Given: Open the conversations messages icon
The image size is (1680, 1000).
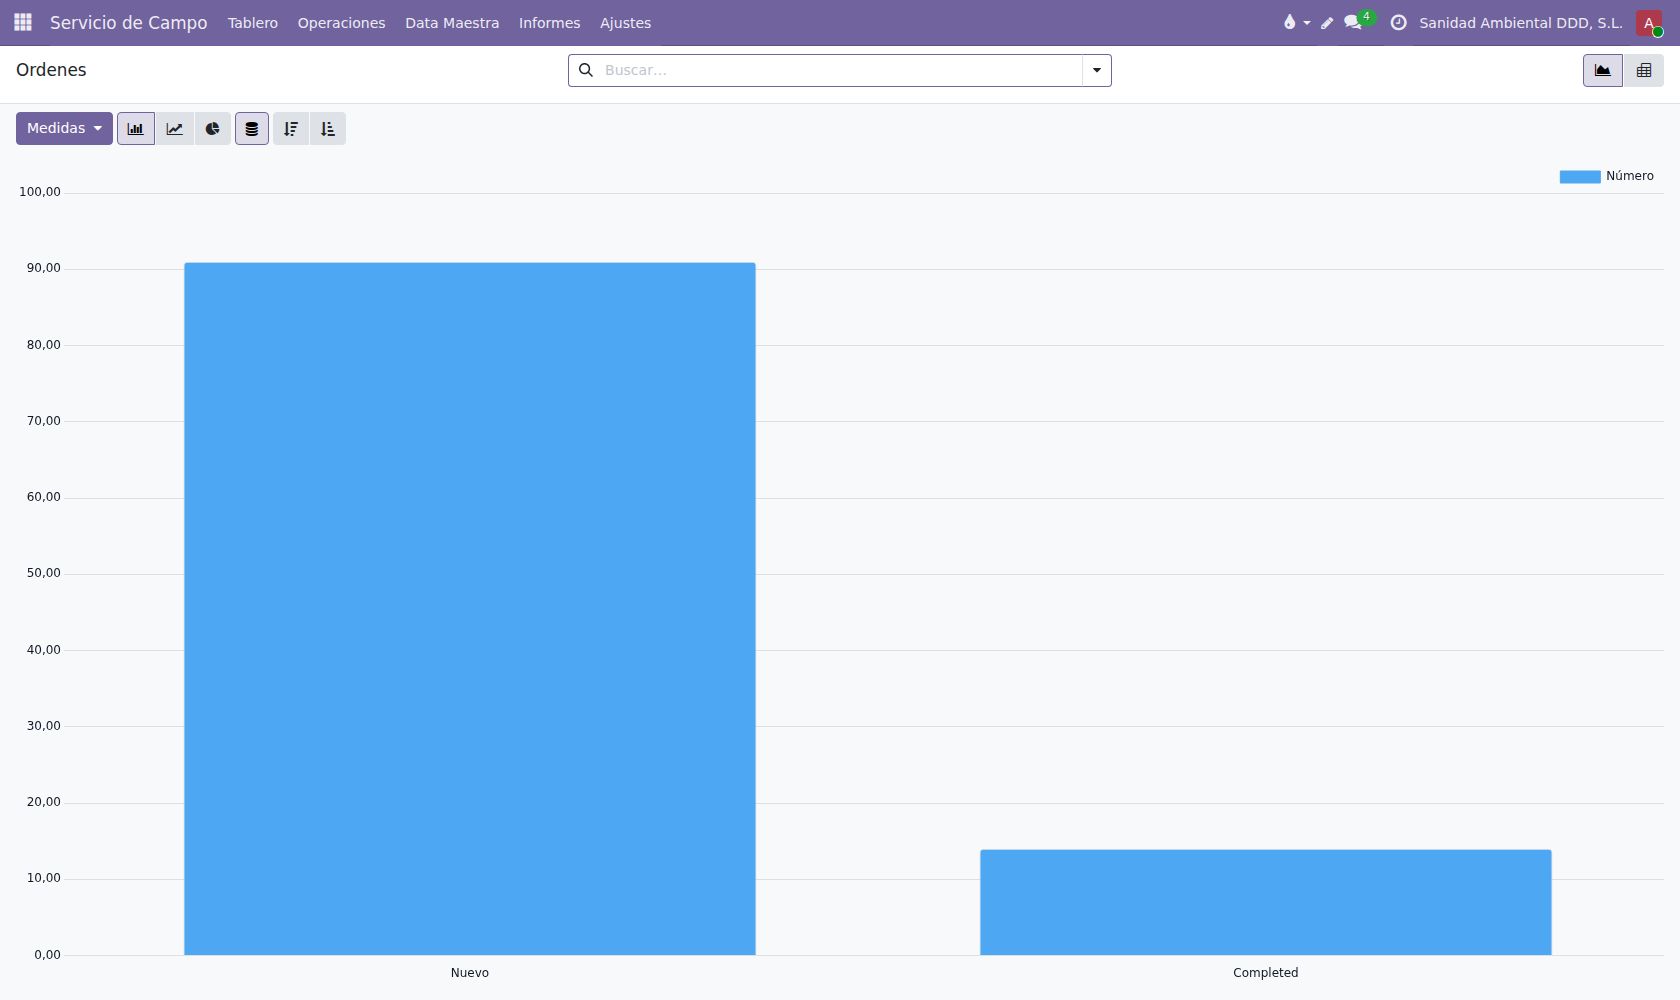Looking at the screenshot, I should tap(1353, 22).
